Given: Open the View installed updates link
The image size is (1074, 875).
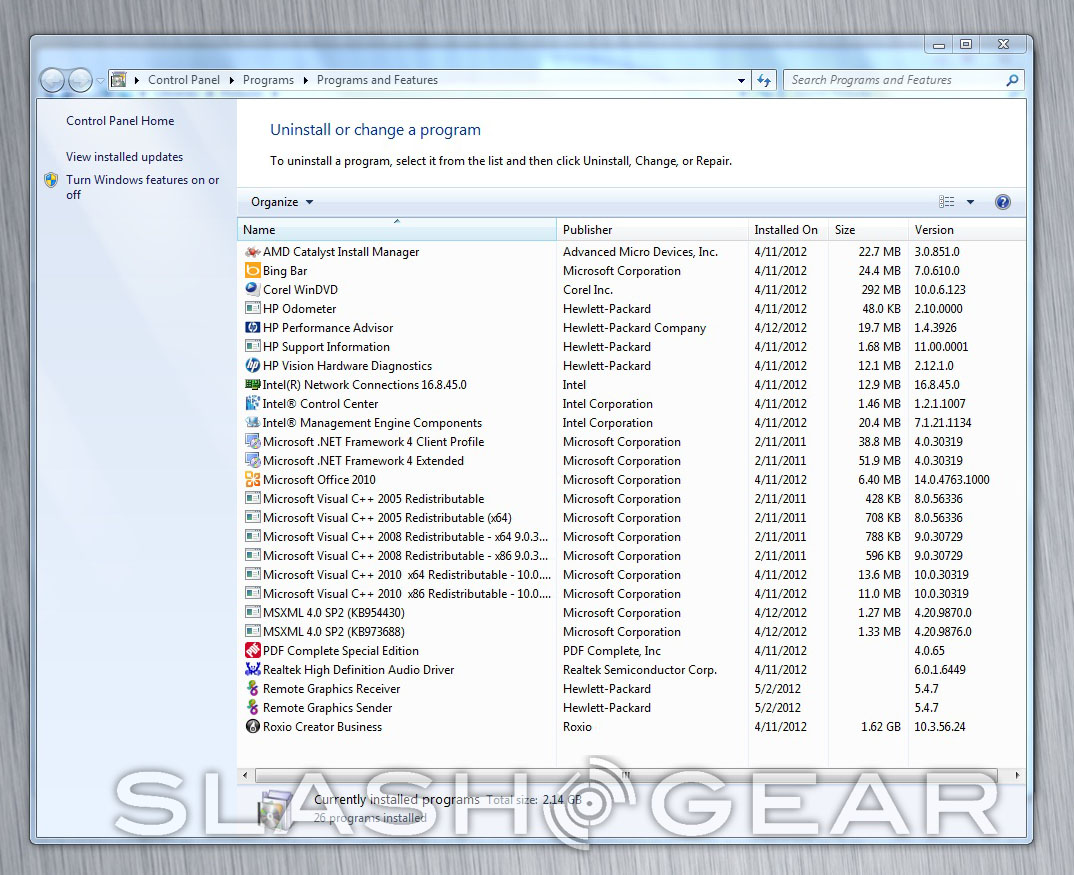Looking at the screenshot, I should tap(124, 157).
